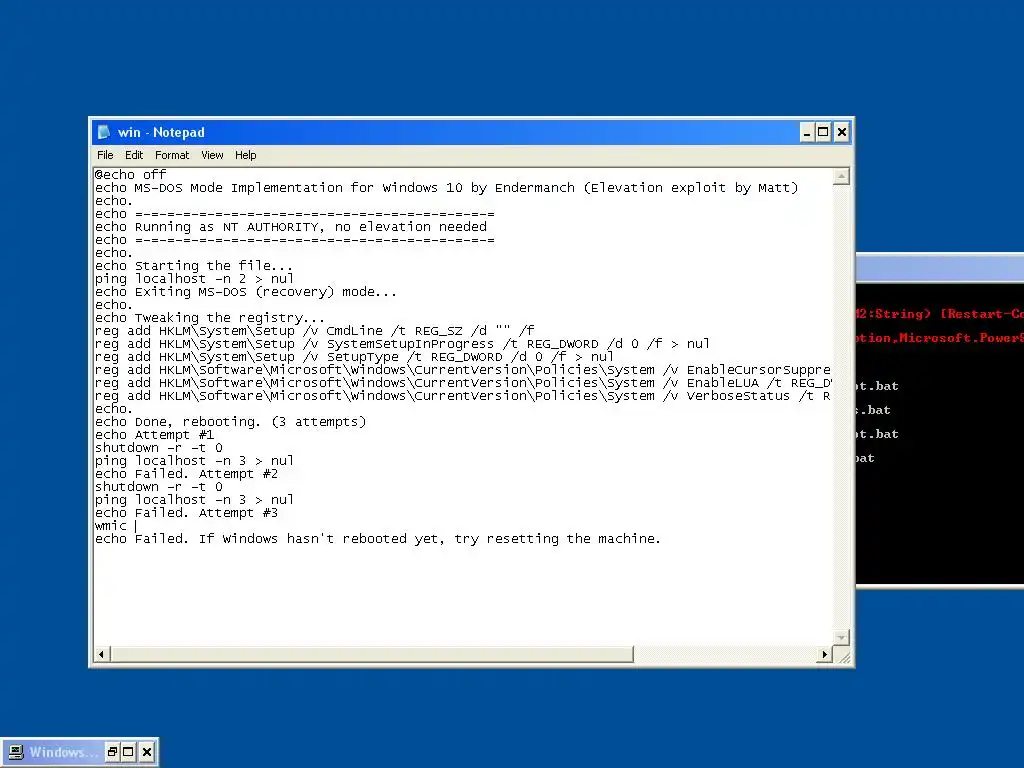The width and height of the screenshot is (1024, 768).
Task: Close the win - Notepad window
Action: (x=842, y=133)
